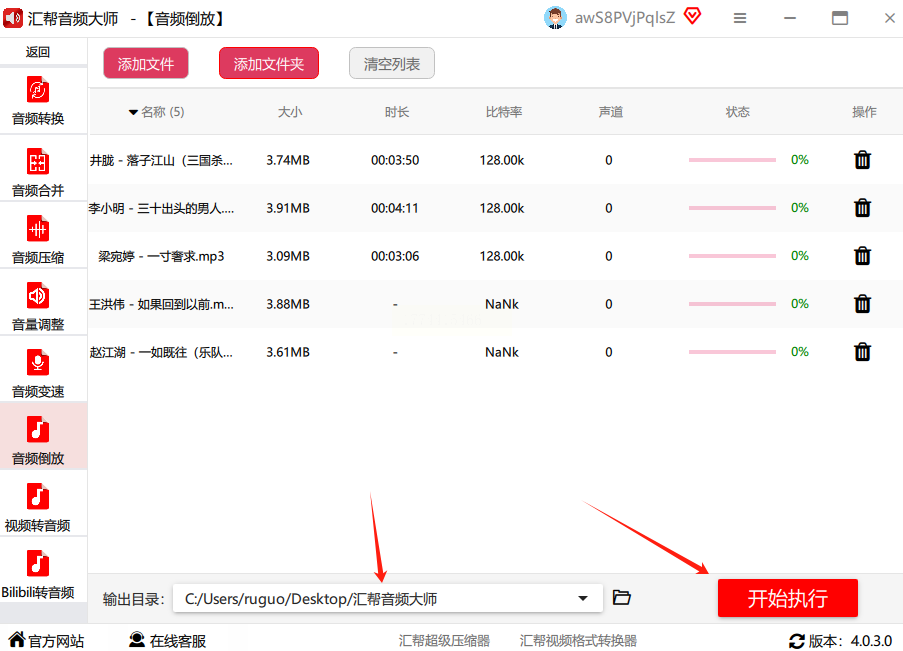Click the 比特率 column header

pyautogui.click(x=503, y=112)
